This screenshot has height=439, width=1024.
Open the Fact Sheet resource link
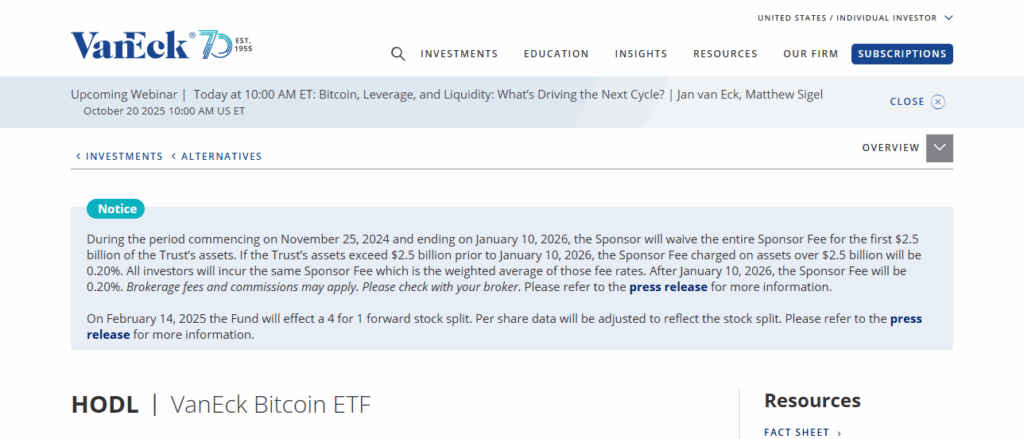pos(796,433)
